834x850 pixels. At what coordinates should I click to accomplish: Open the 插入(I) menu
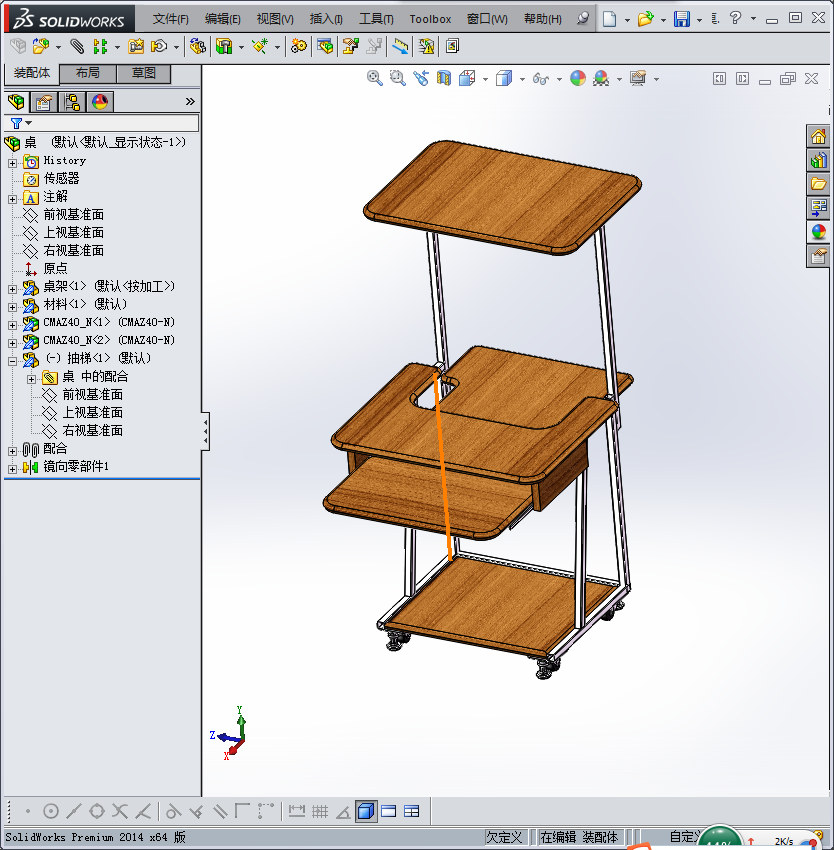click(326, 19)
